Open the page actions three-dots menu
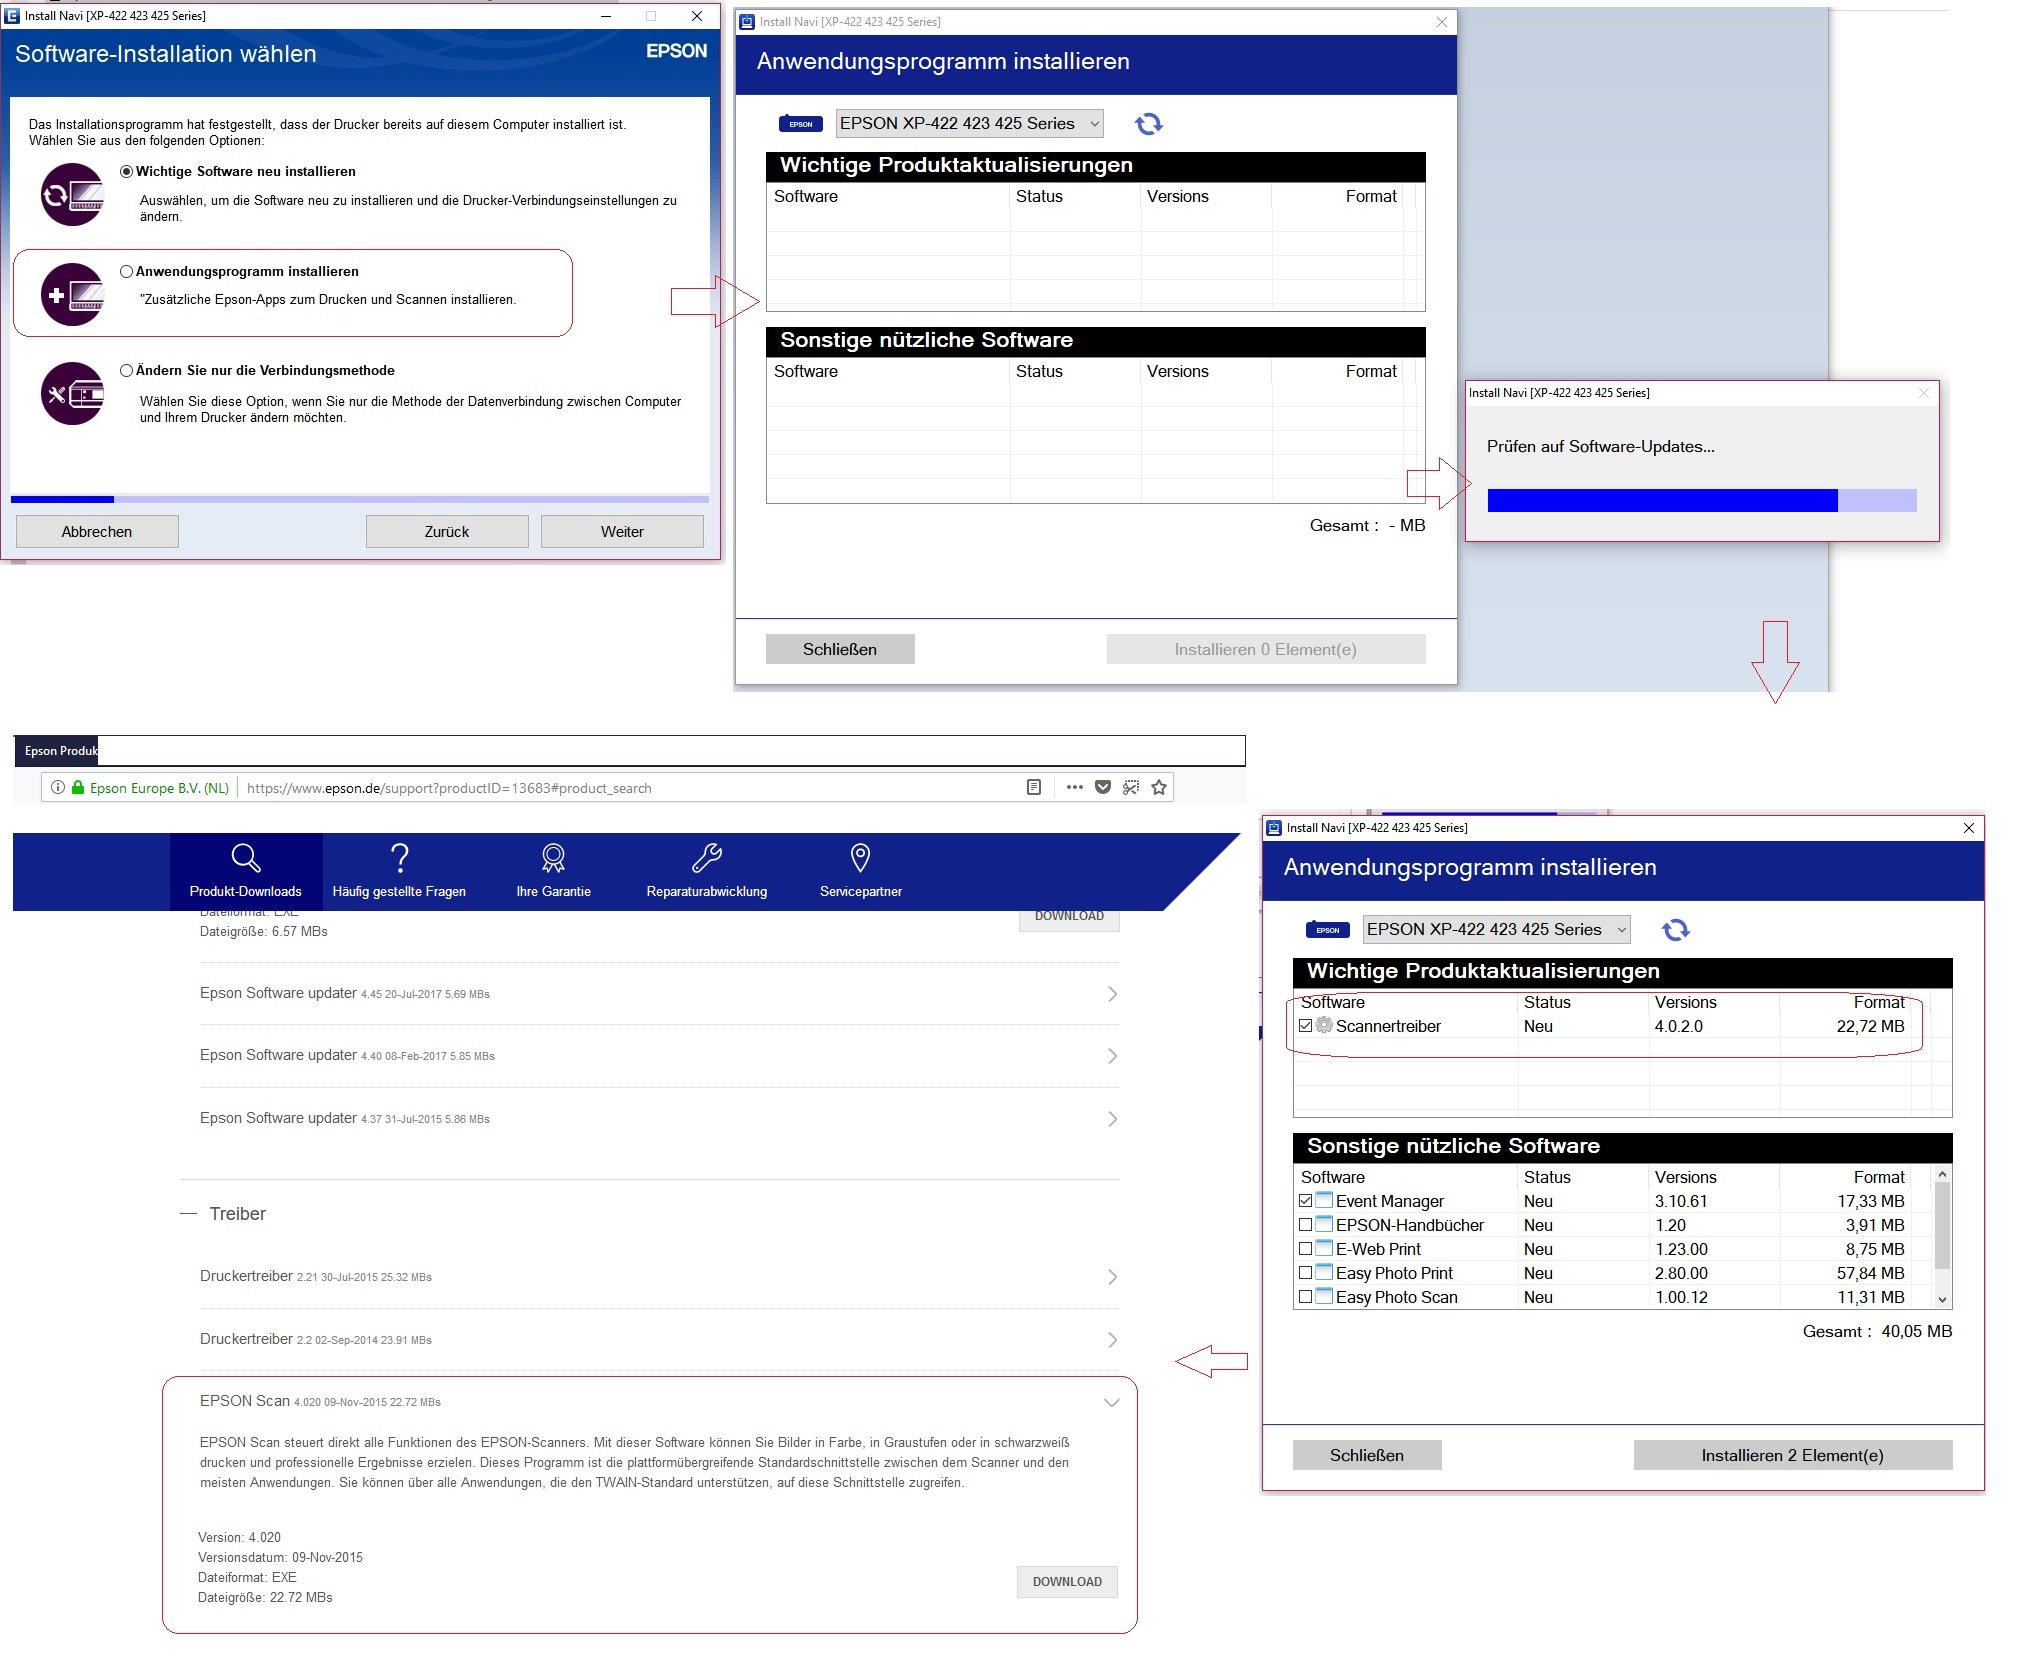 coord(1074,788)
